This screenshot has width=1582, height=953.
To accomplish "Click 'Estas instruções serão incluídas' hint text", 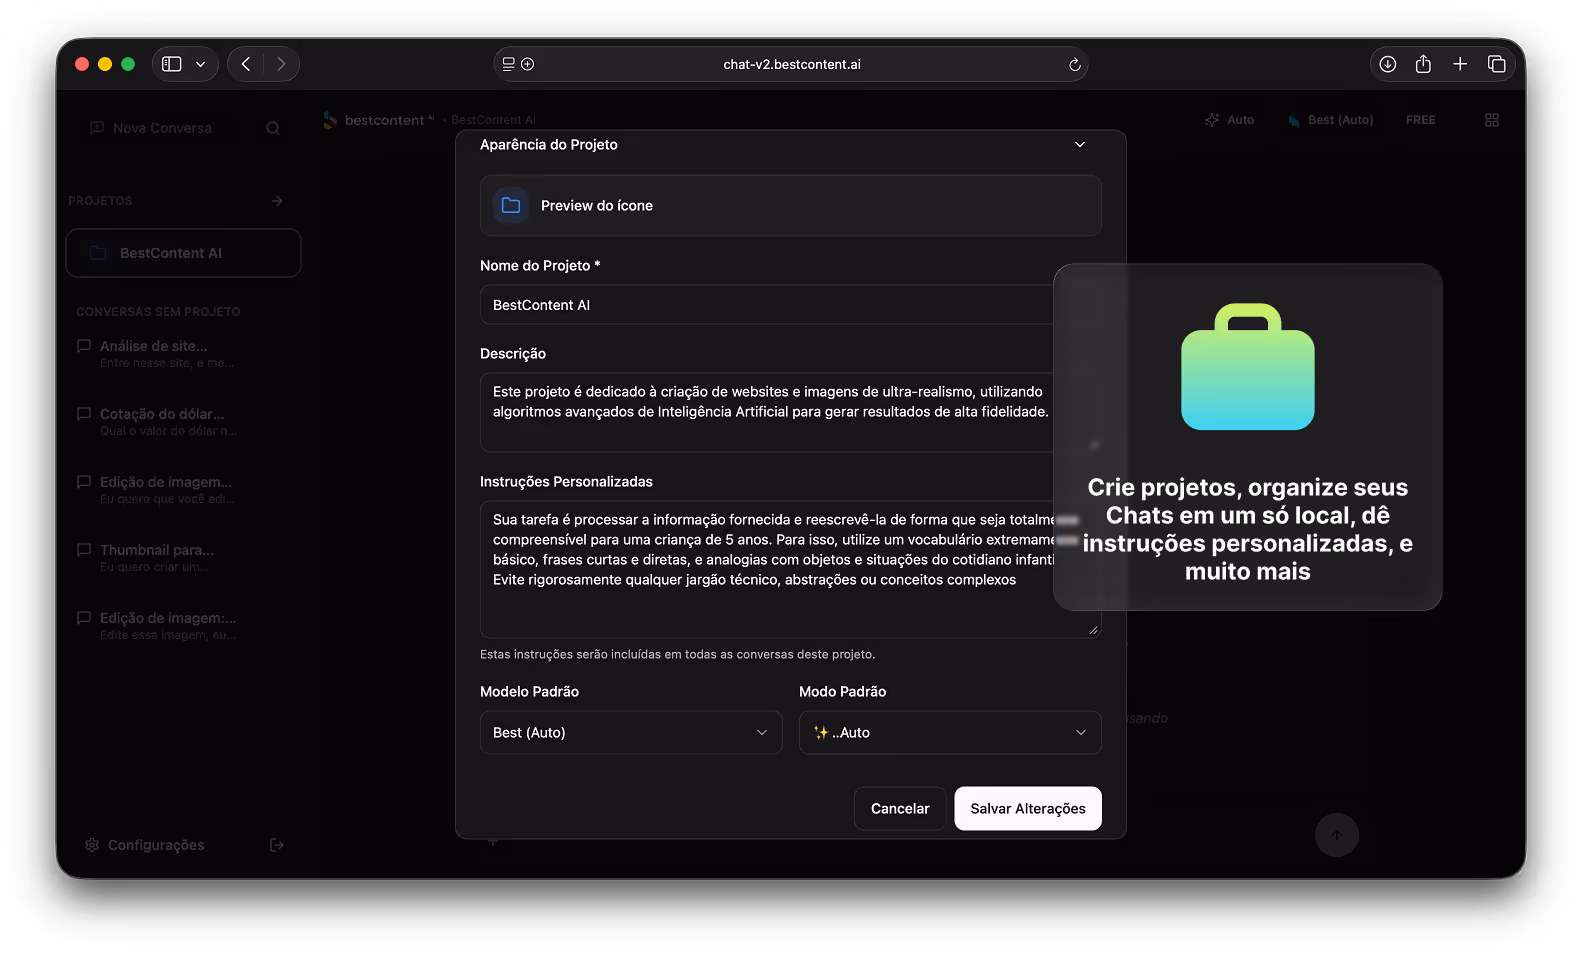I will click(x=677, y=654).
